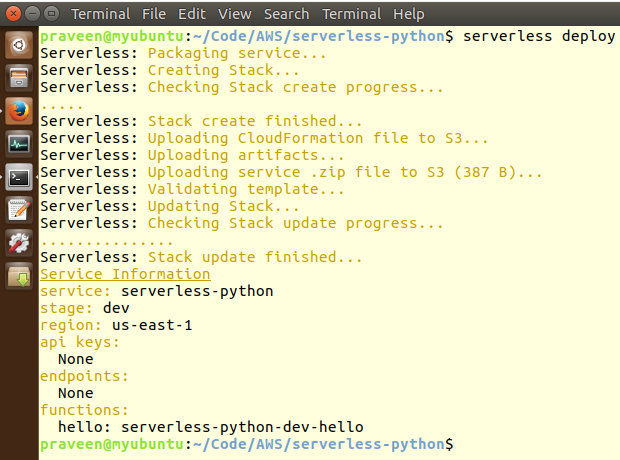Maximize the terminal window
Screen dimensions: 620x460
pos(51,14)
